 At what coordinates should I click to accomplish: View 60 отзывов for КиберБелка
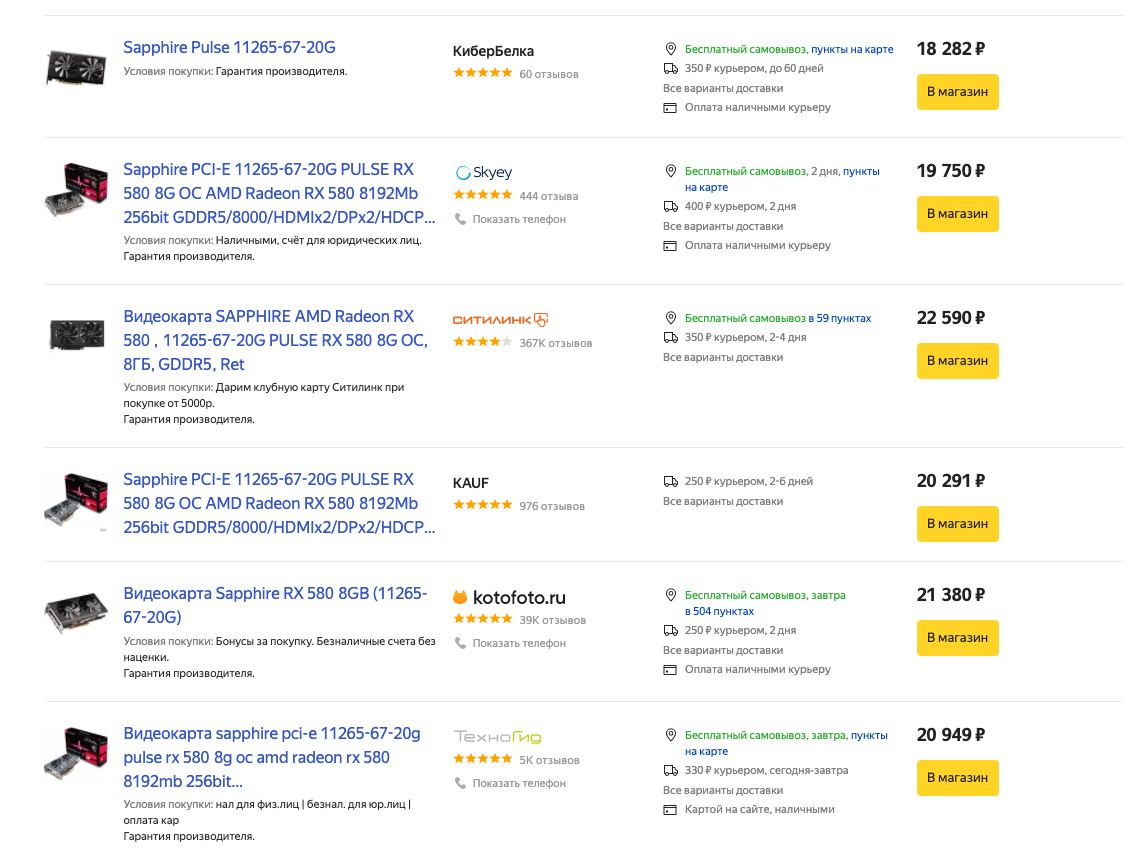tap(548, 74)
